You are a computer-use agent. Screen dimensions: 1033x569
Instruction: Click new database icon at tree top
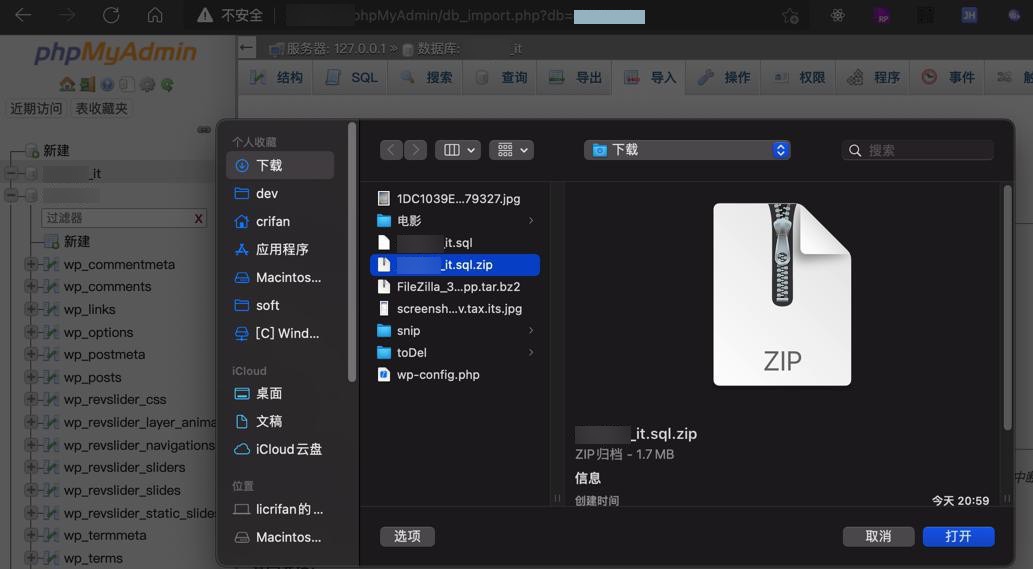tap(32, 151)
